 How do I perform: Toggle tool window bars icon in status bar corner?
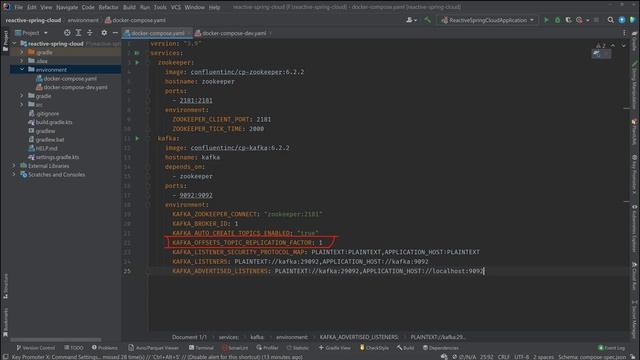coord(5,356)
